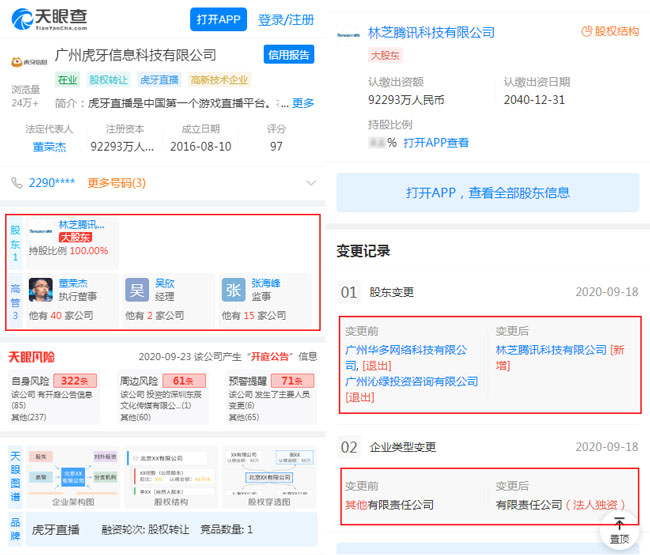
Task: Open 开庭公告 risk announcement link
Action: (269, 356)
